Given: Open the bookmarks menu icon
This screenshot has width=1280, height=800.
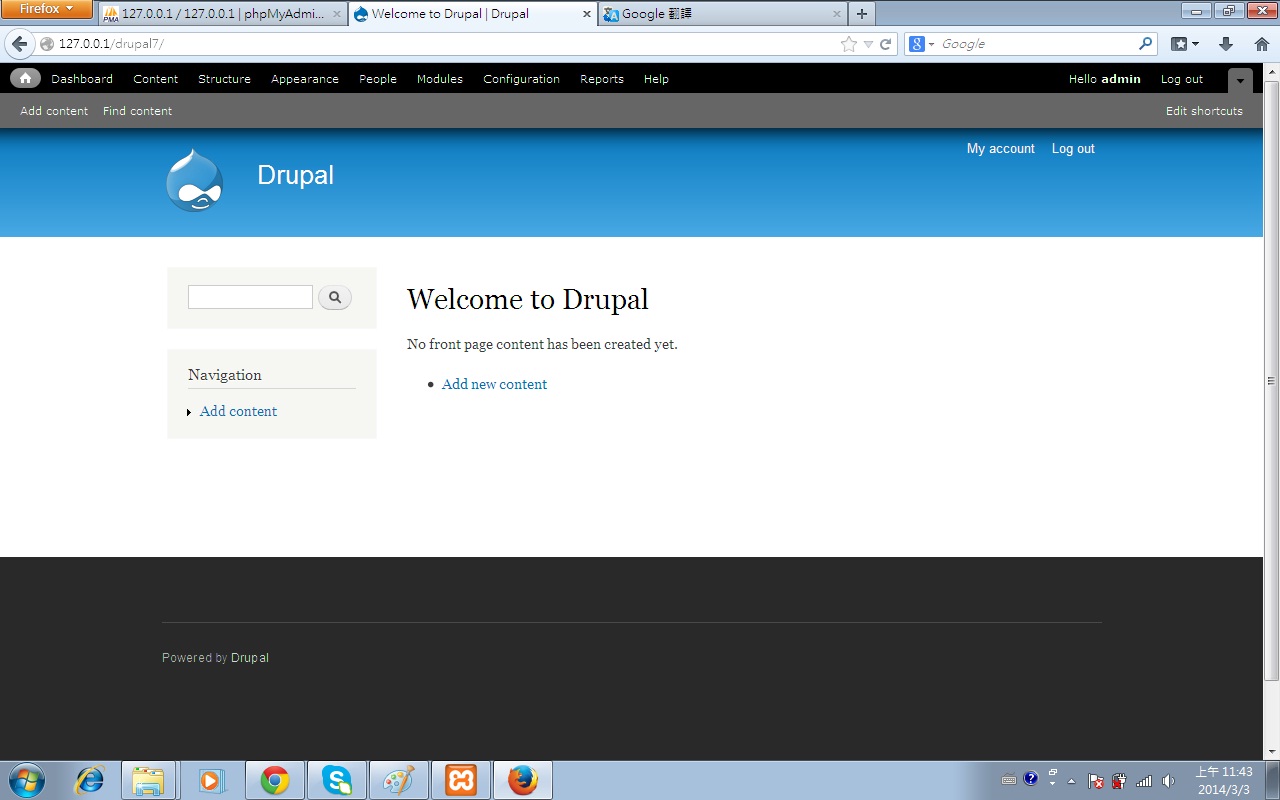Looking at the screenshot, I should tap(1185, 44).
